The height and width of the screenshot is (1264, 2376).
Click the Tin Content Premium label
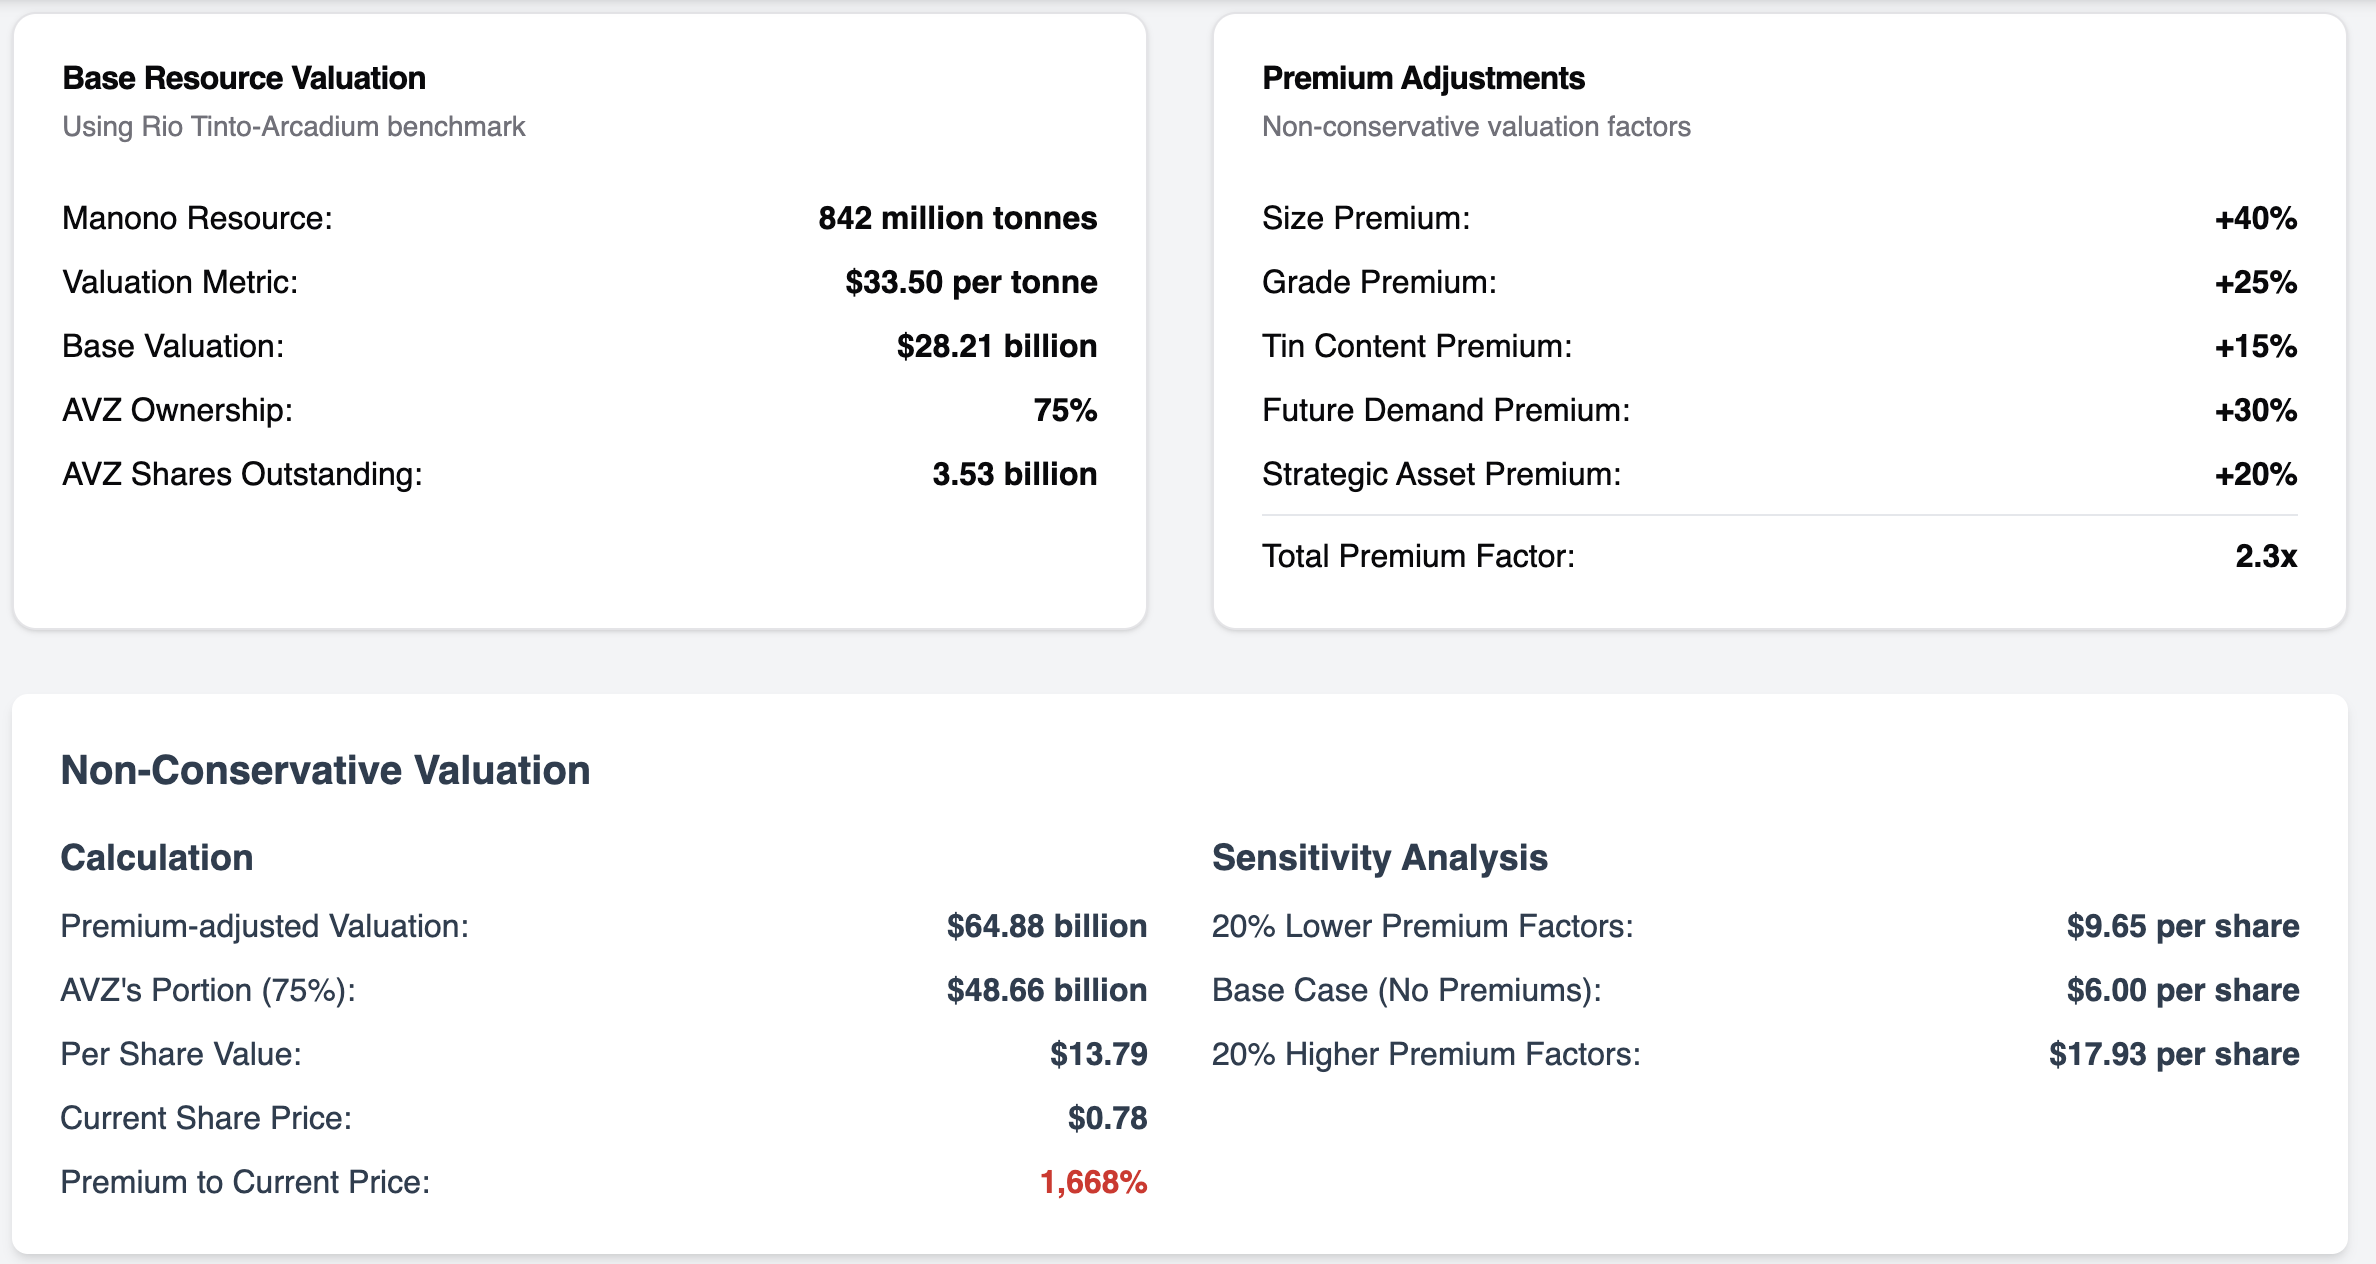tap(1416, 346)
